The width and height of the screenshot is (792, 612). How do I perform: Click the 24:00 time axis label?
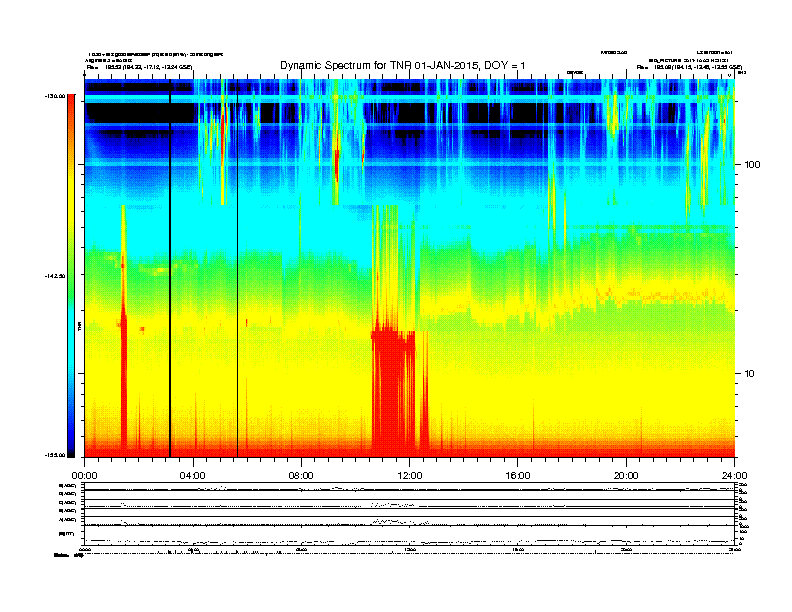735,476
